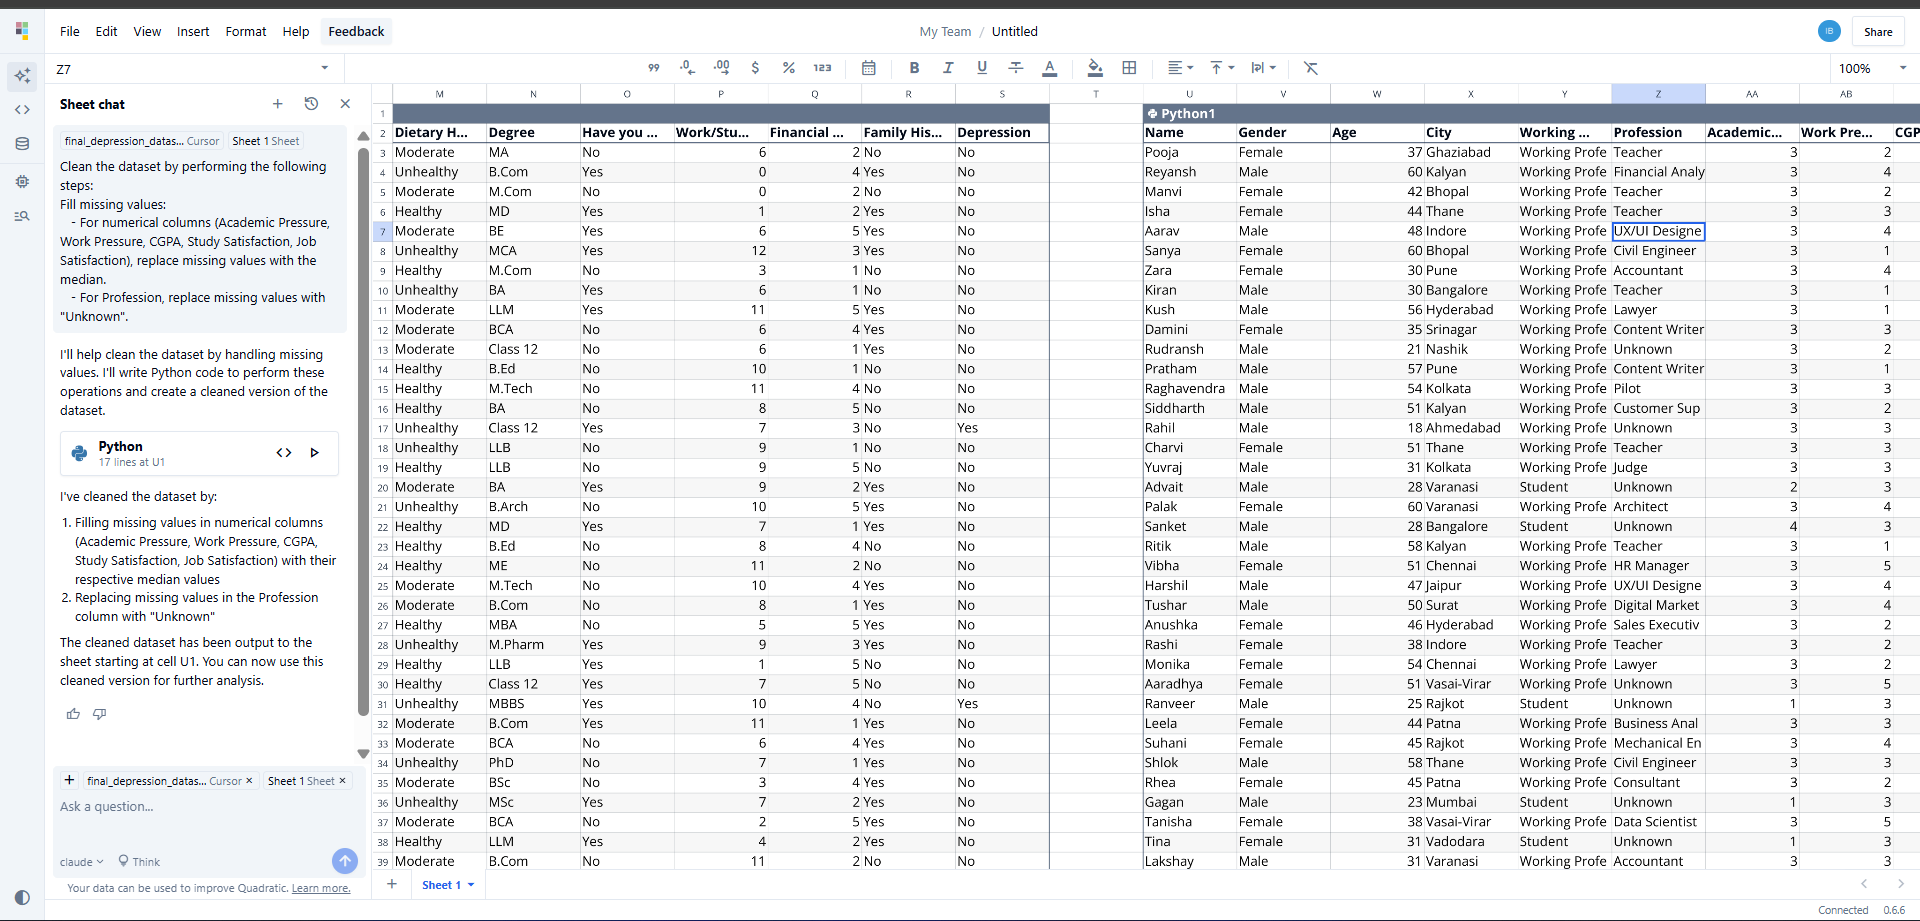Open the search list sidebar icon

tap(22, 216)
